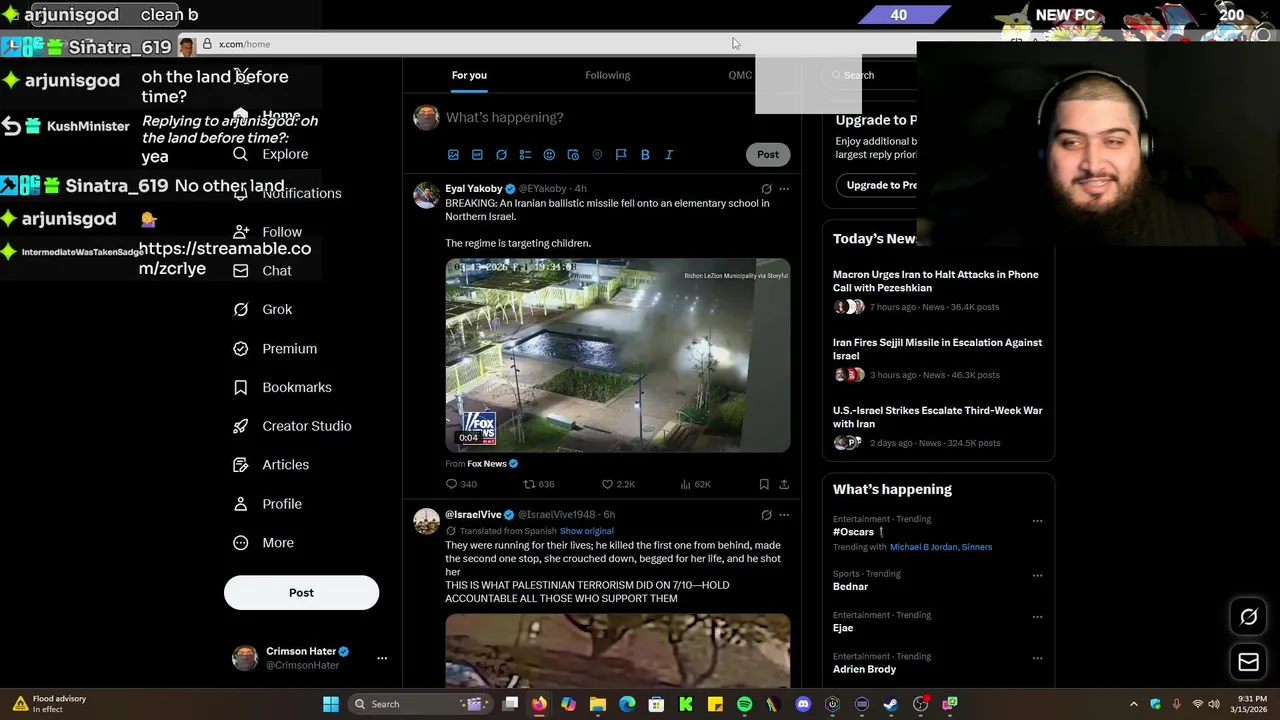Toggle italic formatting in composer
Screen dimensions: 1280x720
point(669,155)
